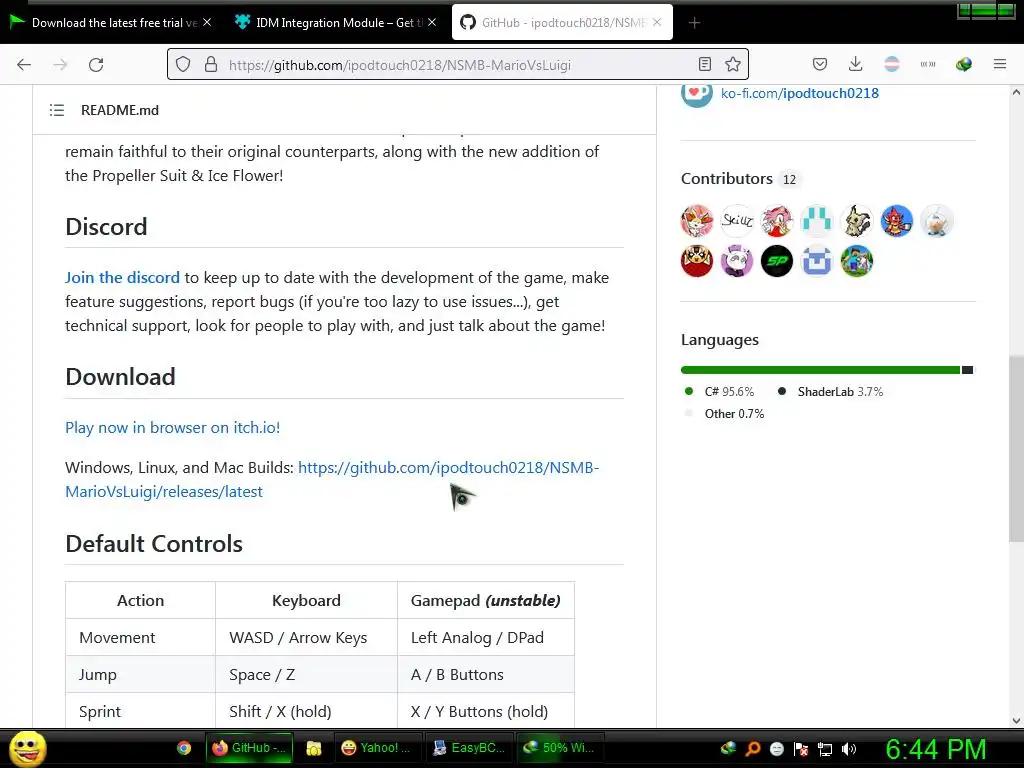Screen dimensions: 1024x768
Task: Click the striped pink-blue extension icon
Action: coord(891,64)
